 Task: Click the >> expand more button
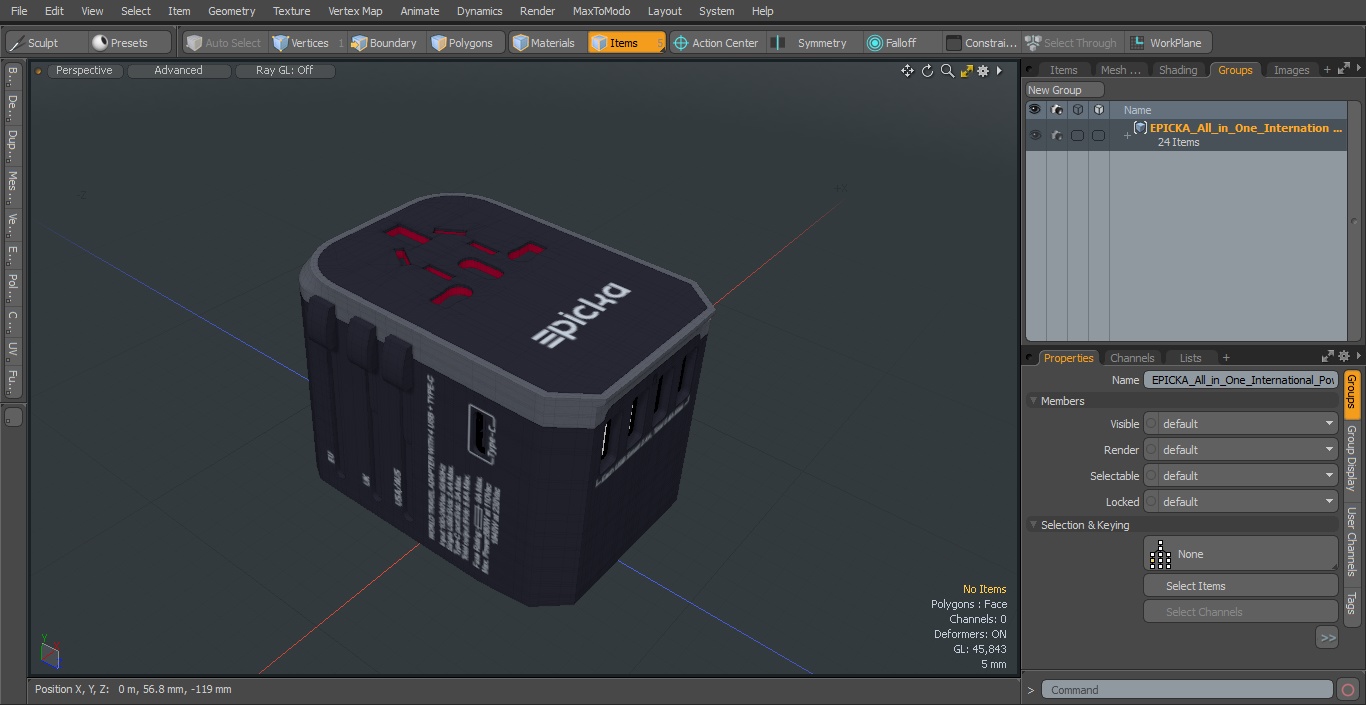tap(1327, 638)
